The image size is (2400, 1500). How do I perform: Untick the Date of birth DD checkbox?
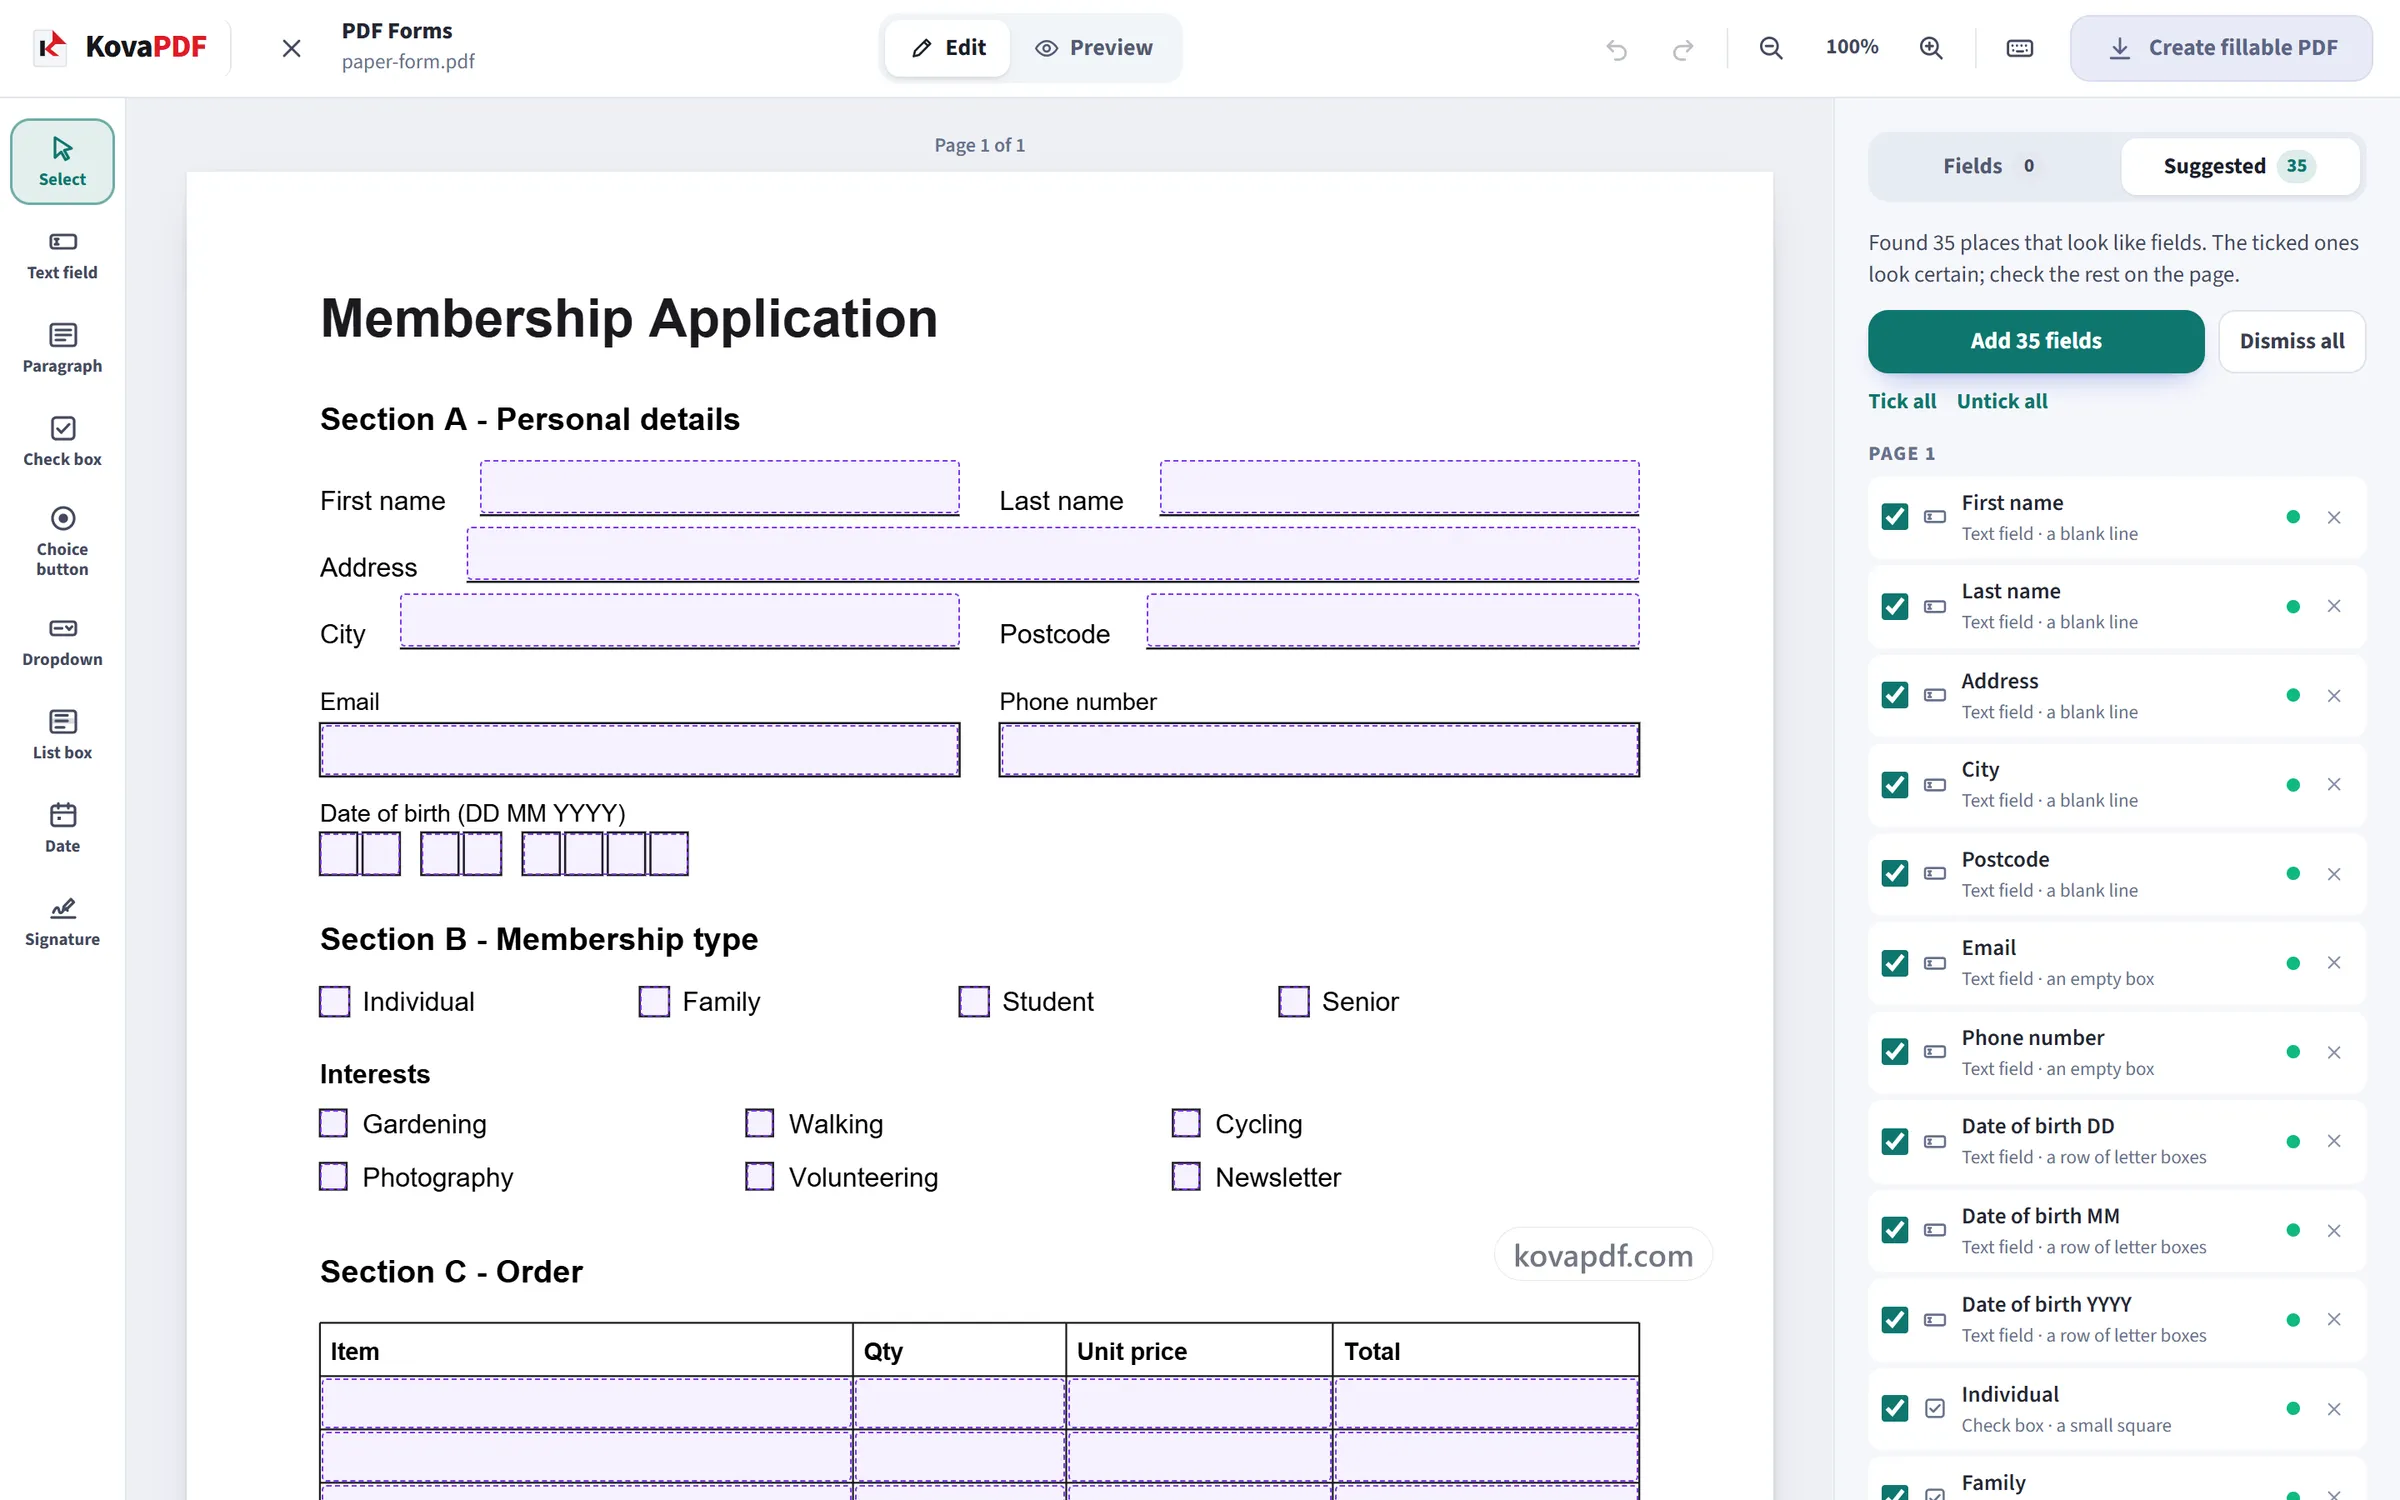(x=1895, y=1141)
